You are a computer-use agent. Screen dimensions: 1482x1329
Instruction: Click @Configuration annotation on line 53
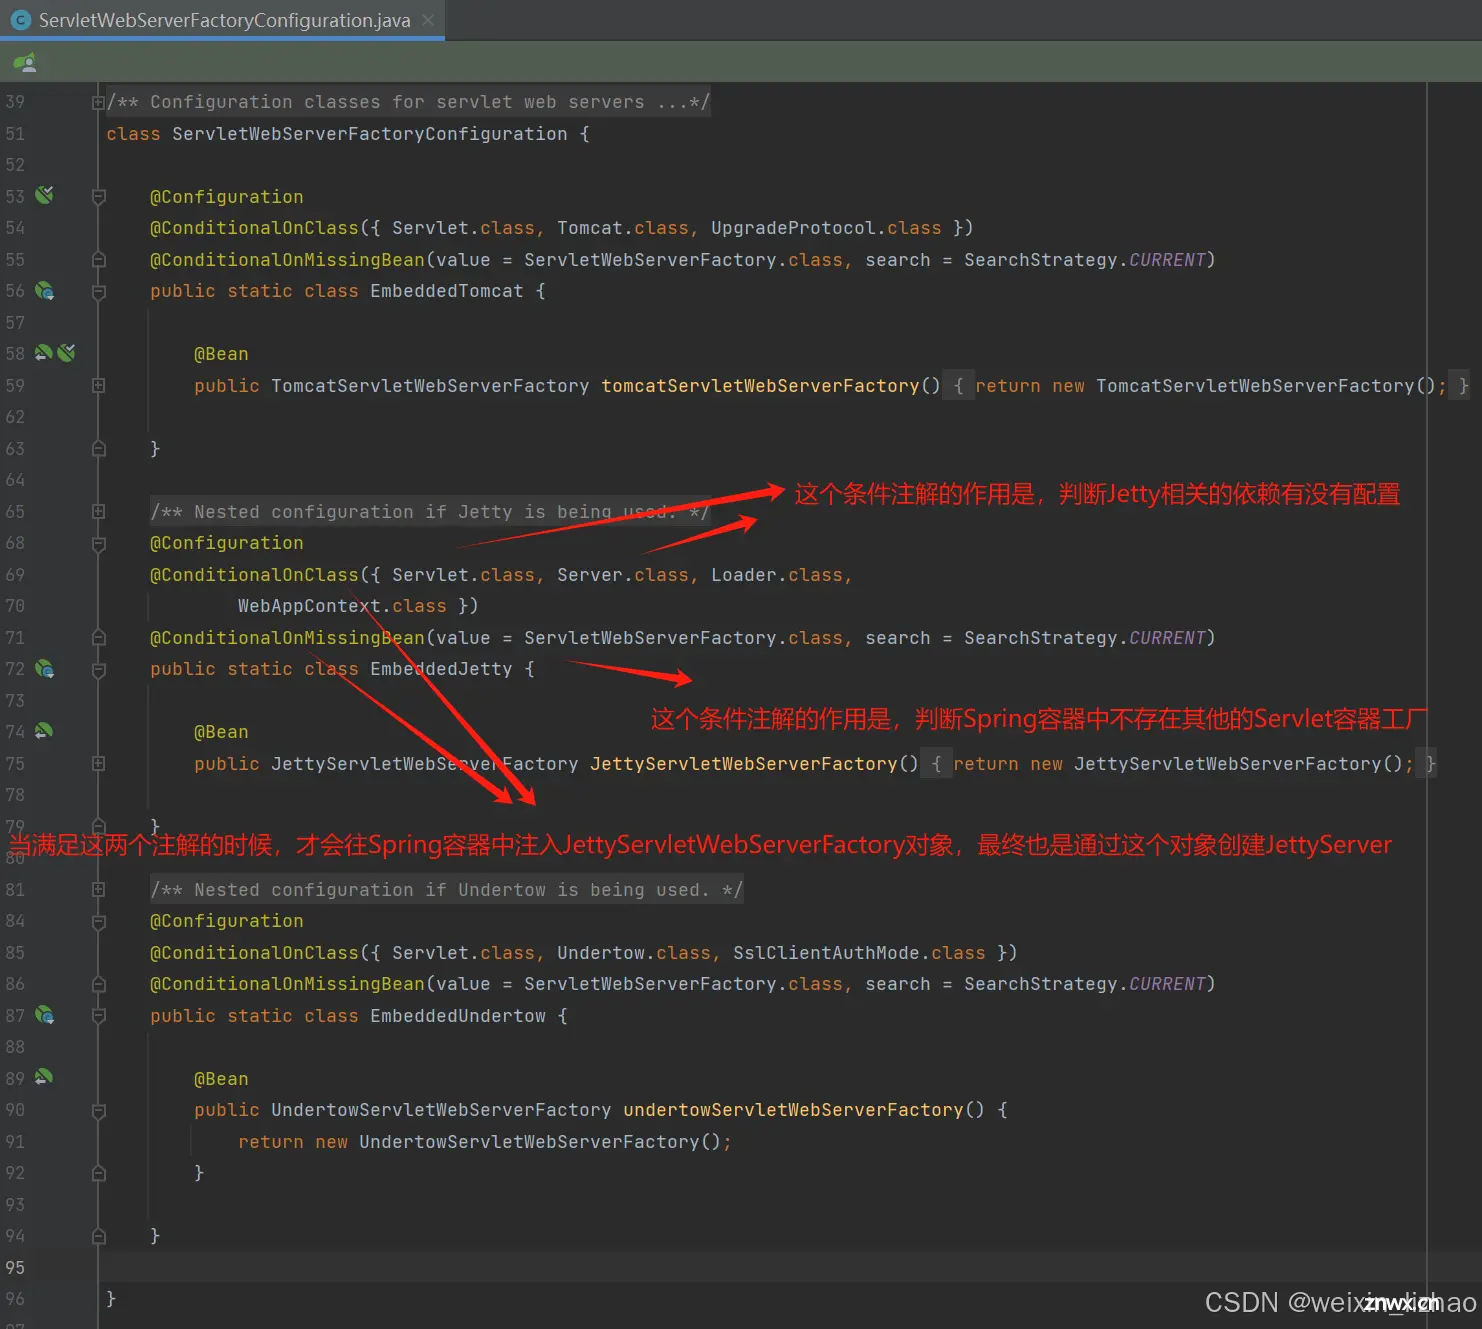coord(227,197)
